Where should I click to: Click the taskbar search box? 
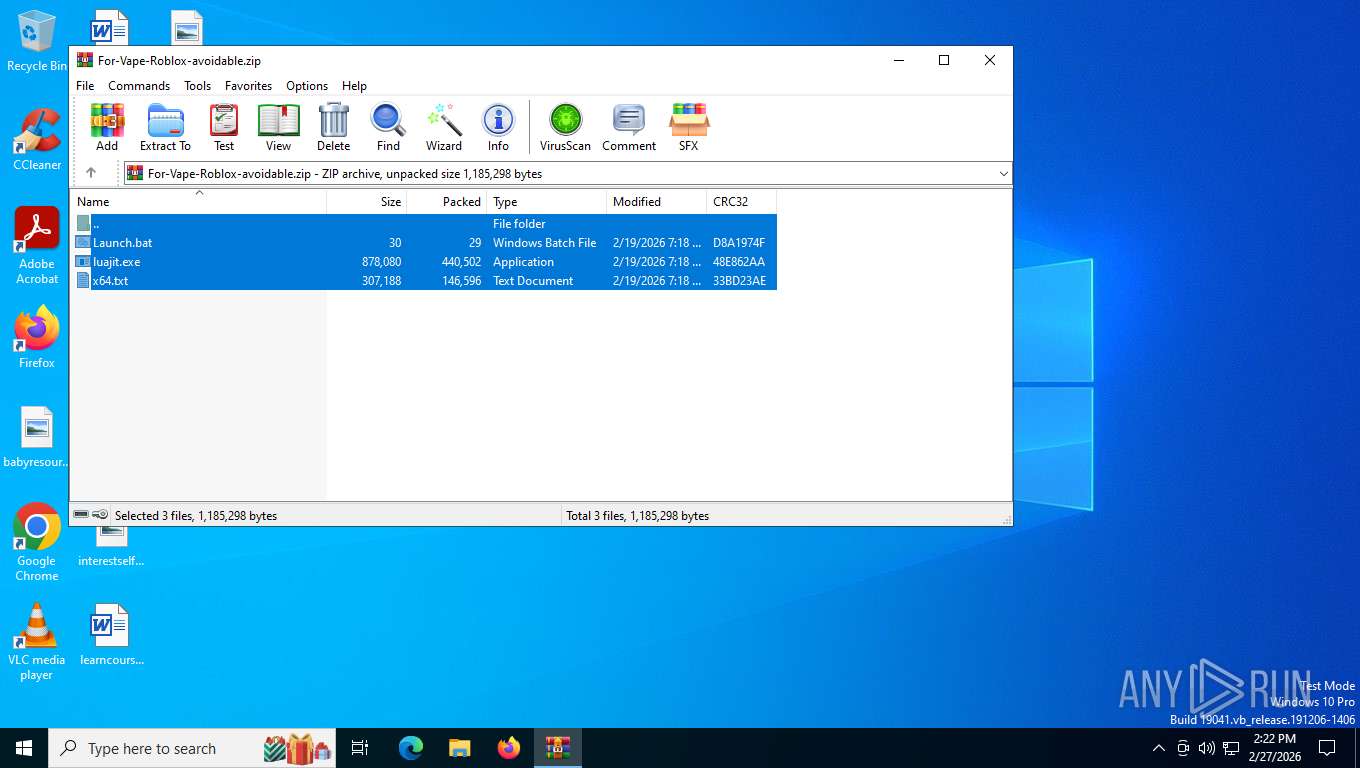[194, 748]
